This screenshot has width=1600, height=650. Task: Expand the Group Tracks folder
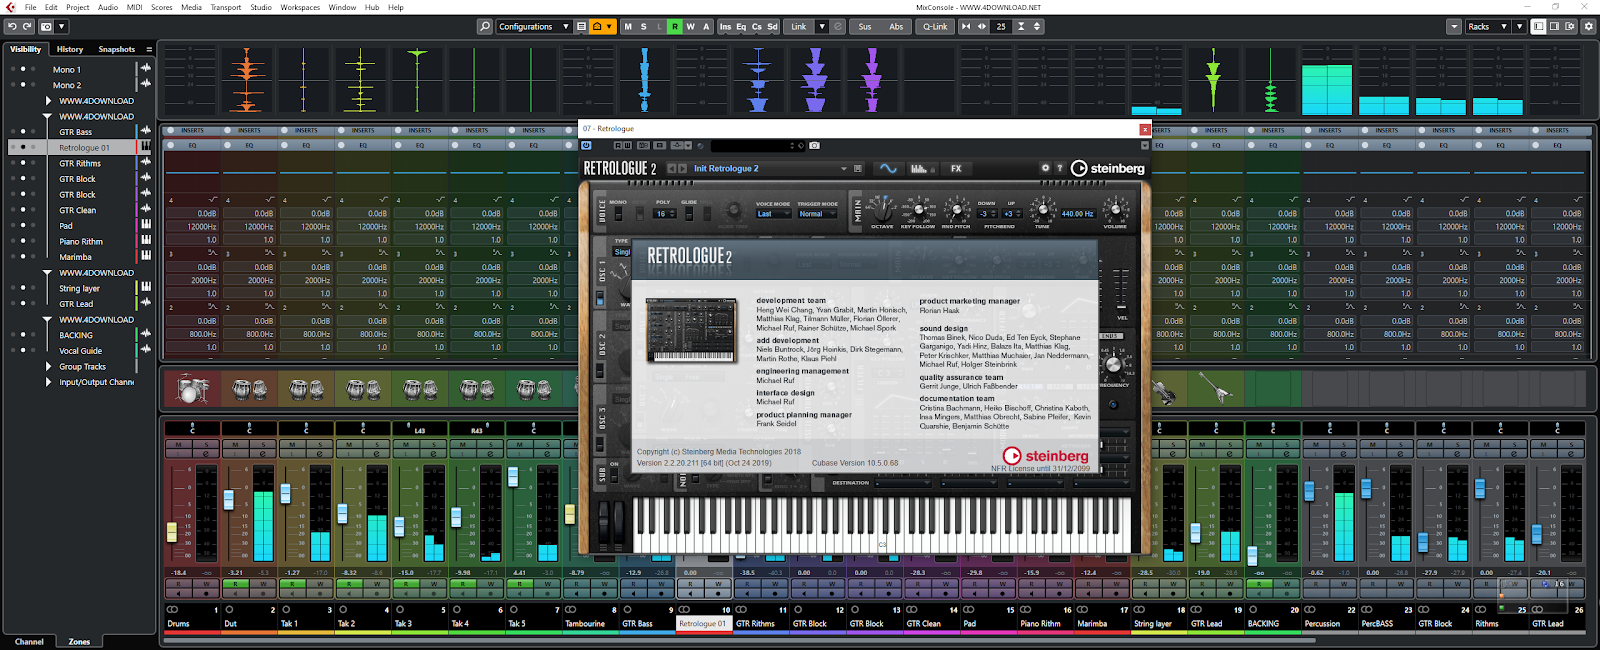(48, 366)
